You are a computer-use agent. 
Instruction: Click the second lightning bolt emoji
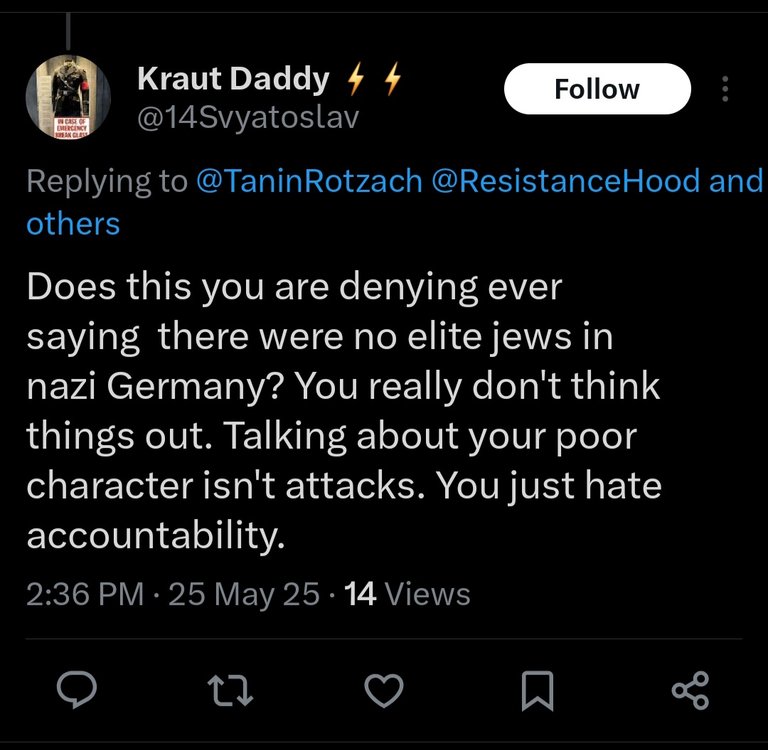point(393,78)
